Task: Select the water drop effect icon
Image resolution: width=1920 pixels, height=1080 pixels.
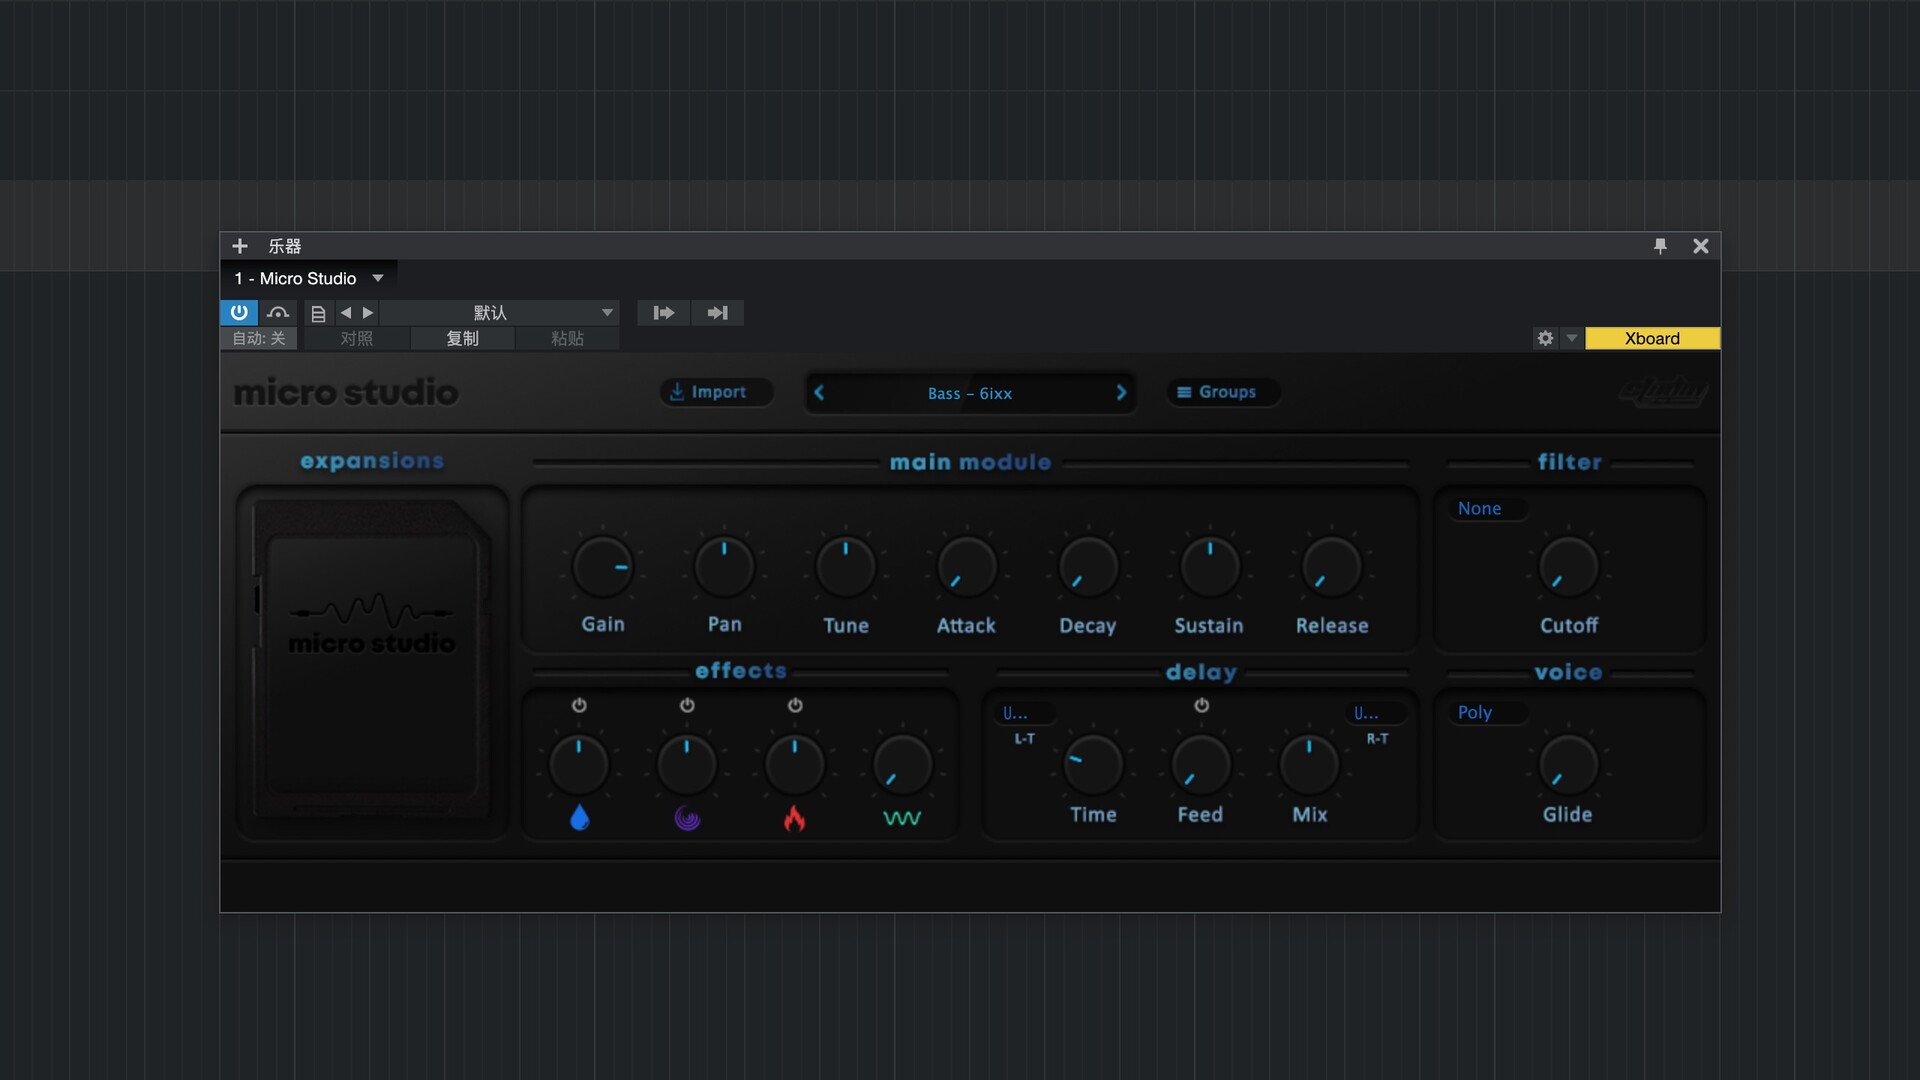Action: (580, 818)
